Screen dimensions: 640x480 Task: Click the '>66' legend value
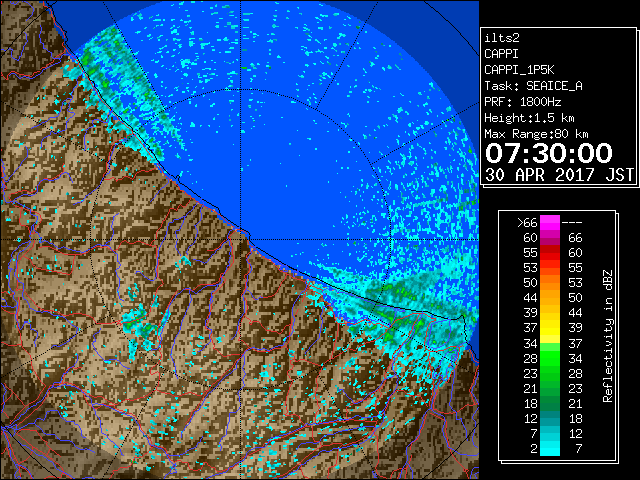click(527, 223)
